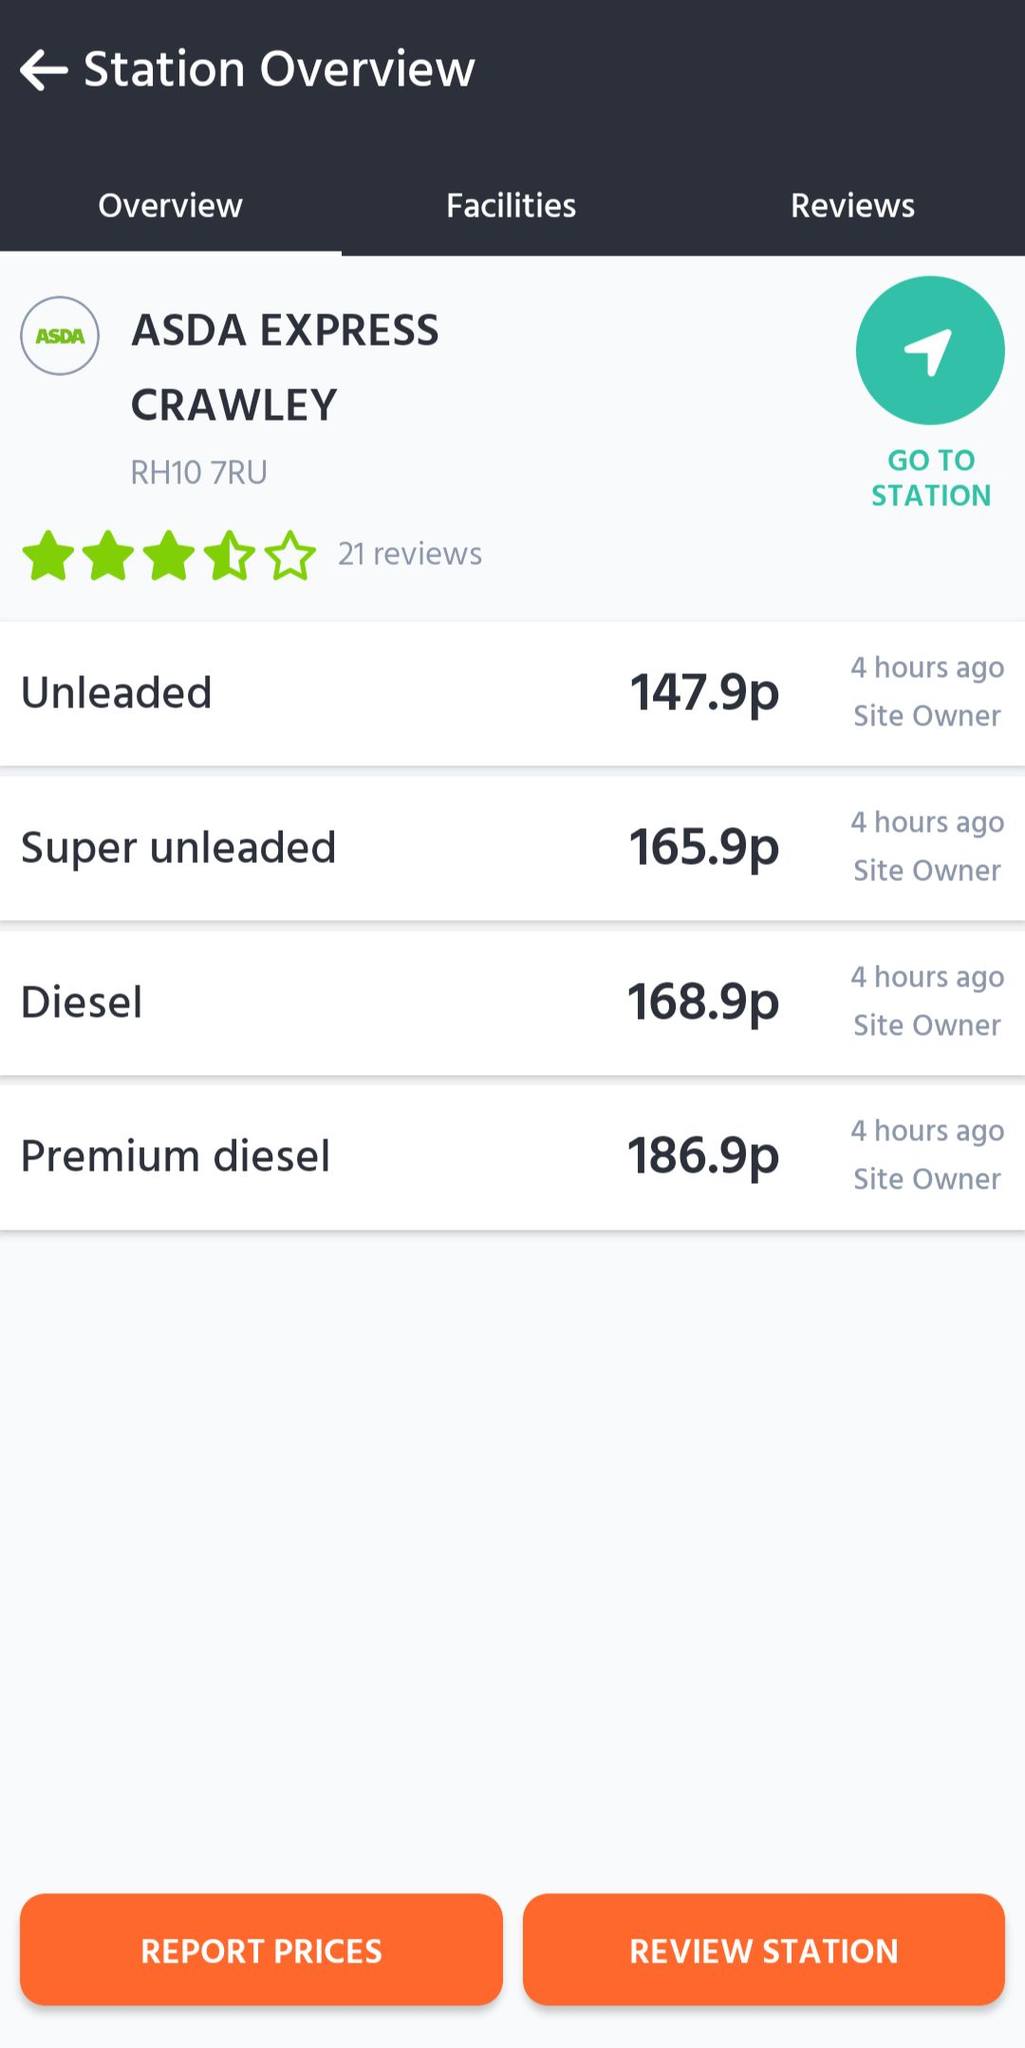
Task: Tap the GO TO STATION label
Action: [931, 478]
